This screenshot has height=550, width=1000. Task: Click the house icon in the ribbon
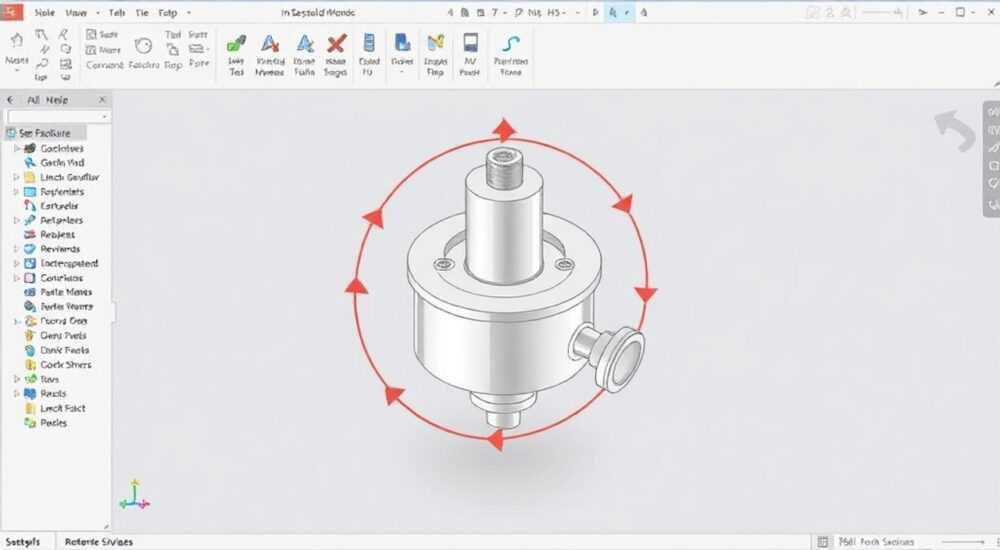tap(17, 40)
